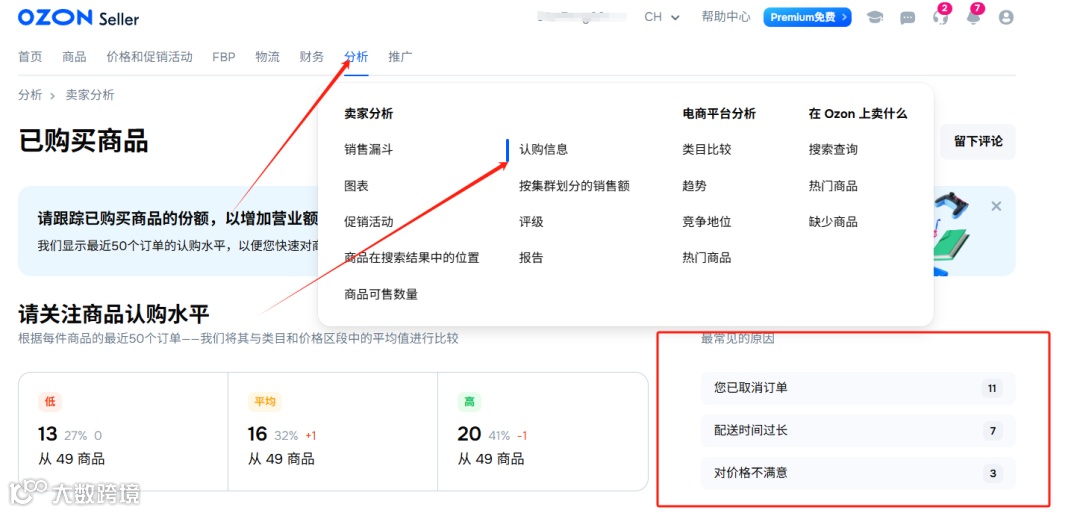
Task: Select 销售漏斗 in the menu
Action: 368,150
